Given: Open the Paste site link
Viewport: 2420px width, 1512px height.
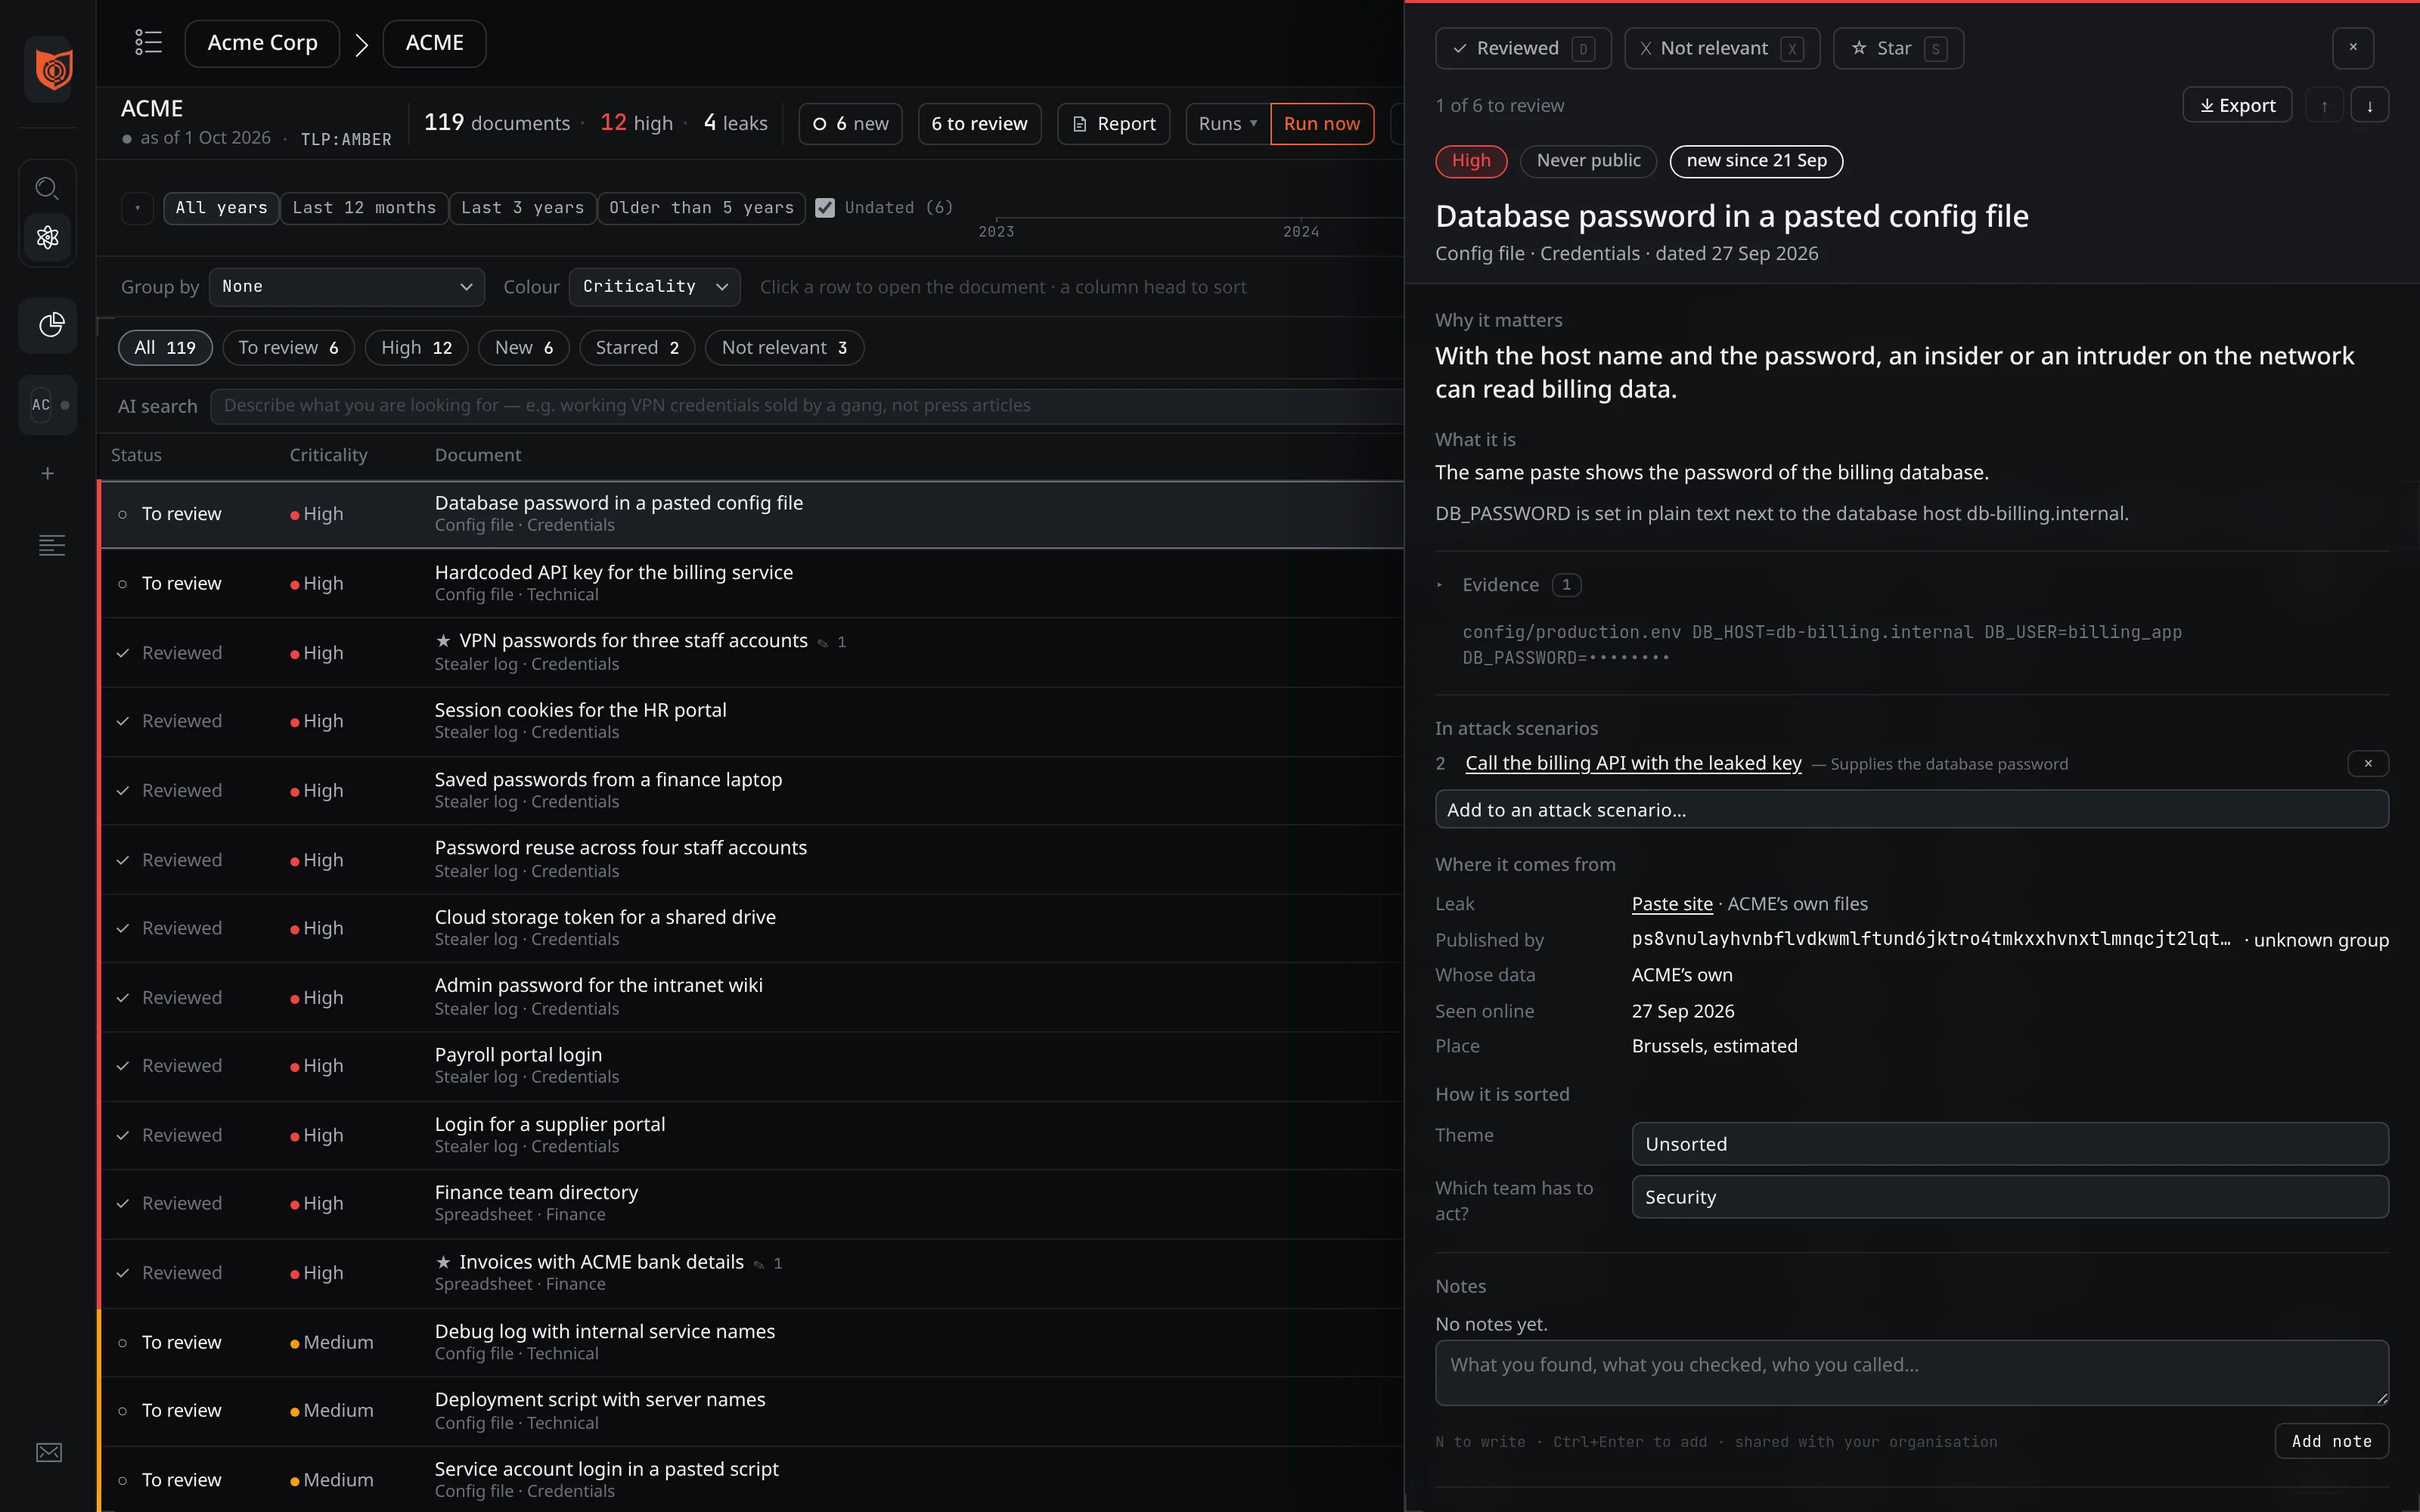Looking at the screenshot, I should coord(1672,904).
